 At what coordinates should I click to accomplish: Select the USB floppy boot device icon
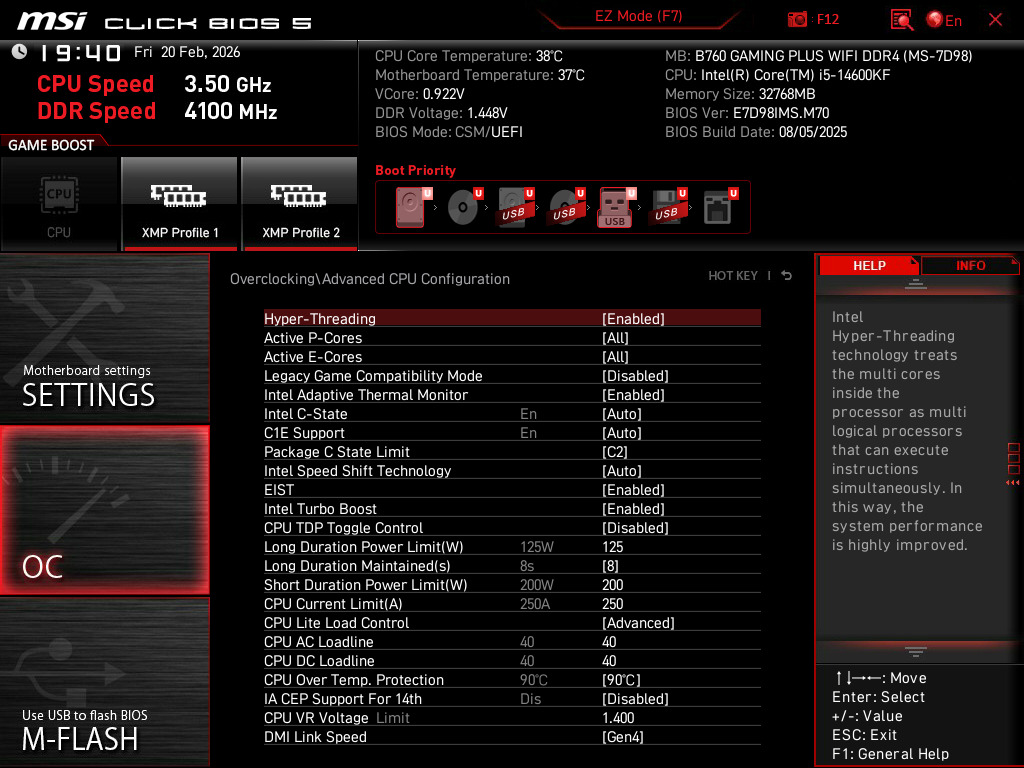(x=667, y=207)
